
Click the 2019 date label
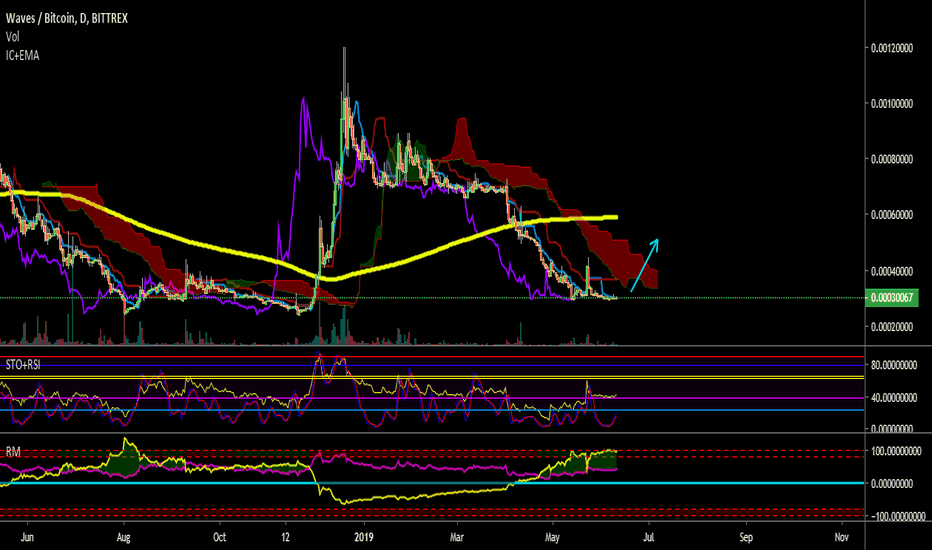[x=363, y=537]
